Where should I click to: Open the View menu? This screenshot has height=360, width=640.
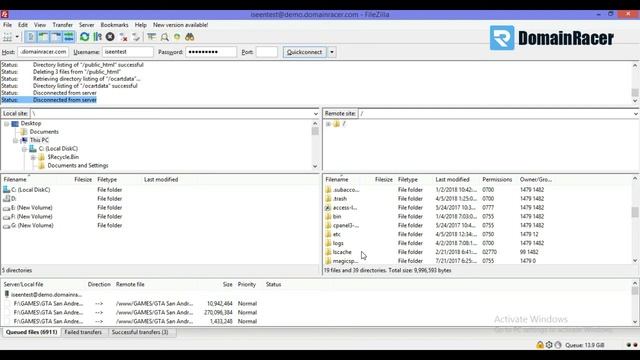pos(40,25)
